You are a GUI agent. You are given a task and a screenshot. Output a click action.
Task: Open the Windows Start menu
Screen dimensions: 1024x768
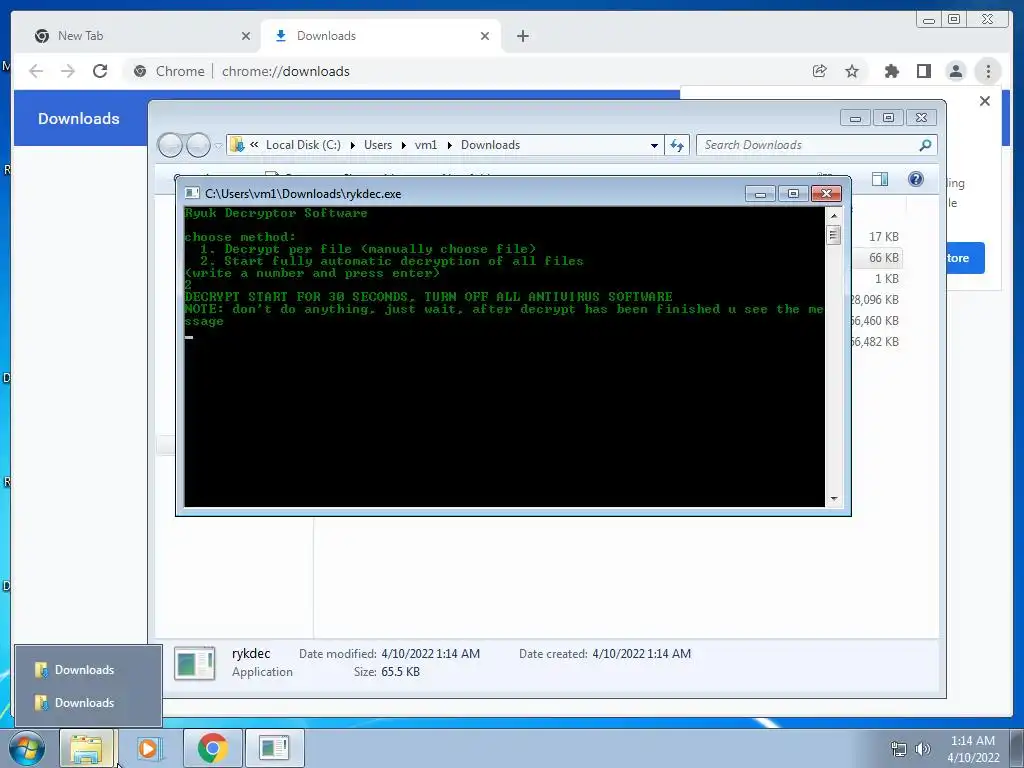(26, 748)
